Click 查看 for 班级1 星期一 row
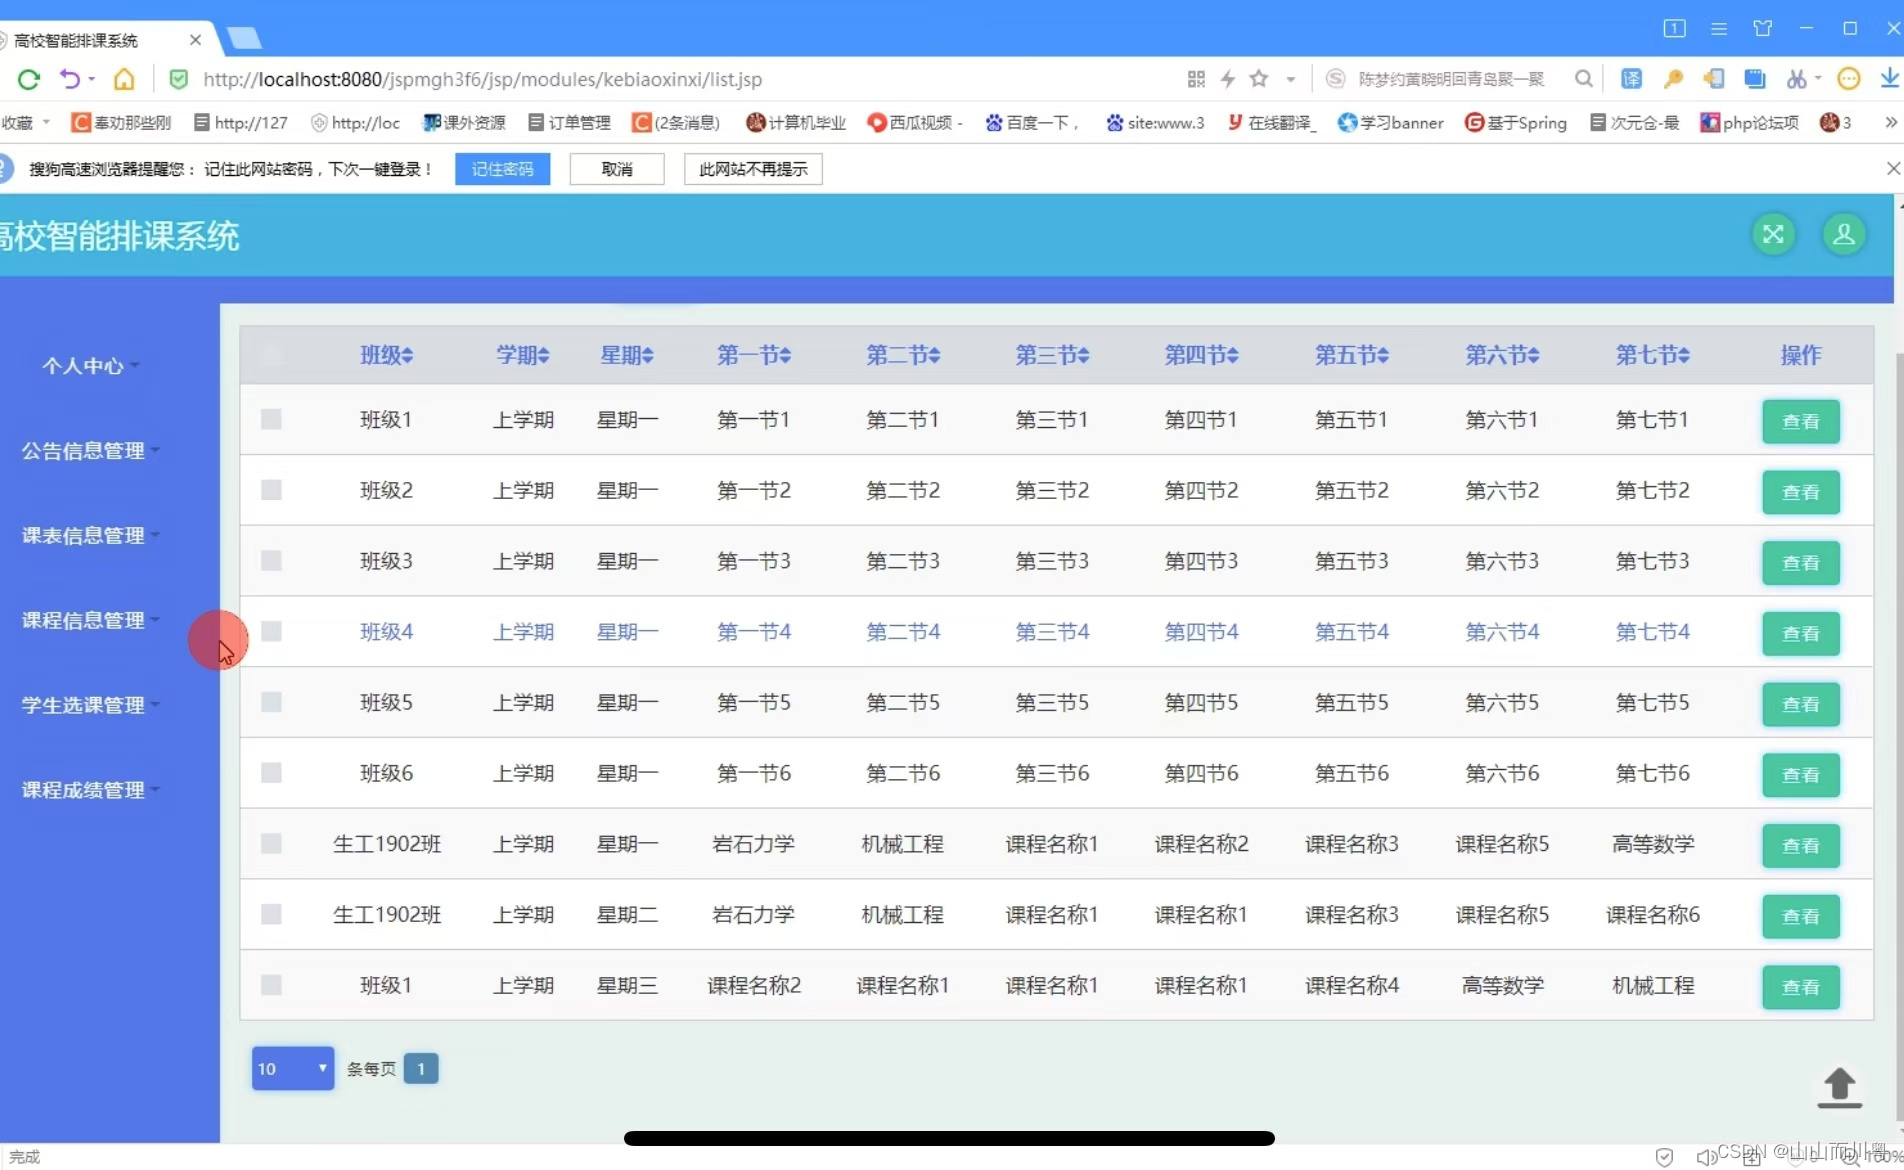Screen dimensions: 1904x1170 (x=1801, y=421)
